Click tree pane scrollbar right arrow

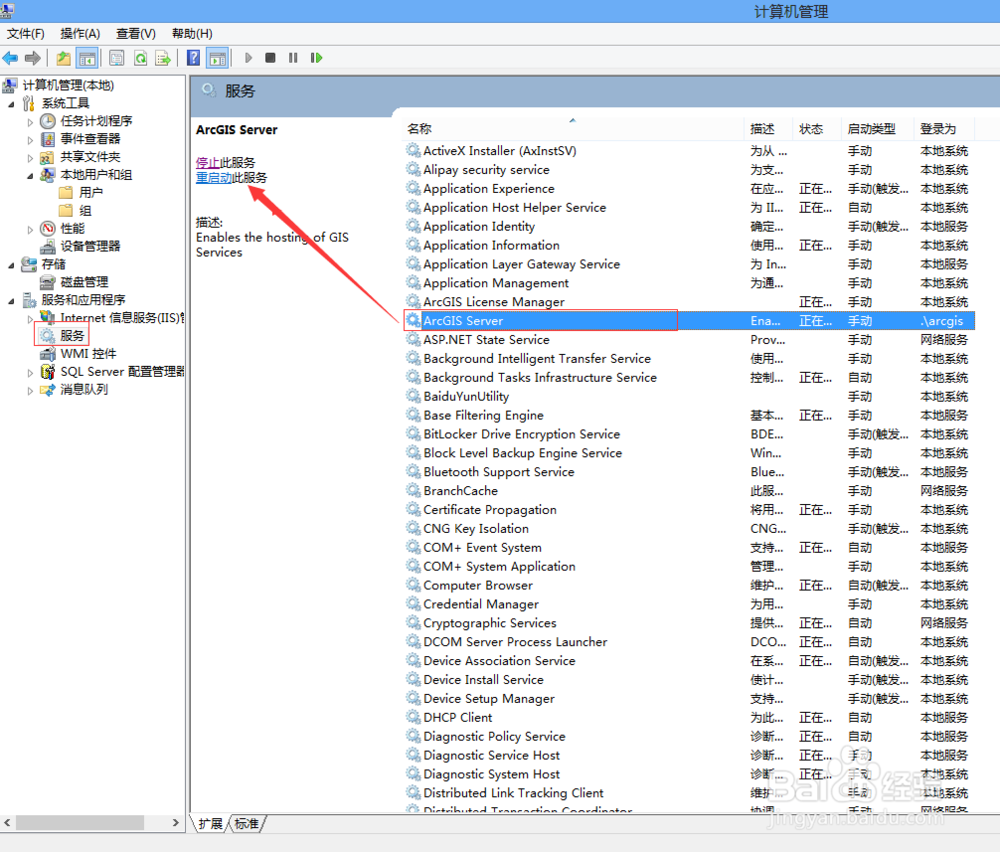(x=176, y=823)
